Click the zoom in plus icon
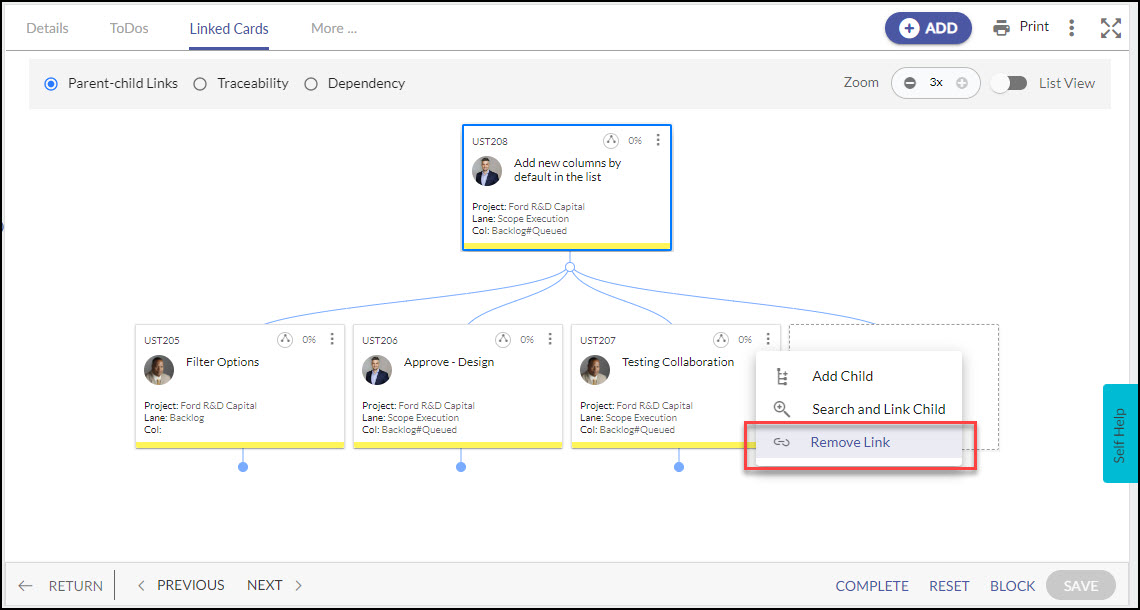The width and height of the screenshot is (1140, 610). 962,83
